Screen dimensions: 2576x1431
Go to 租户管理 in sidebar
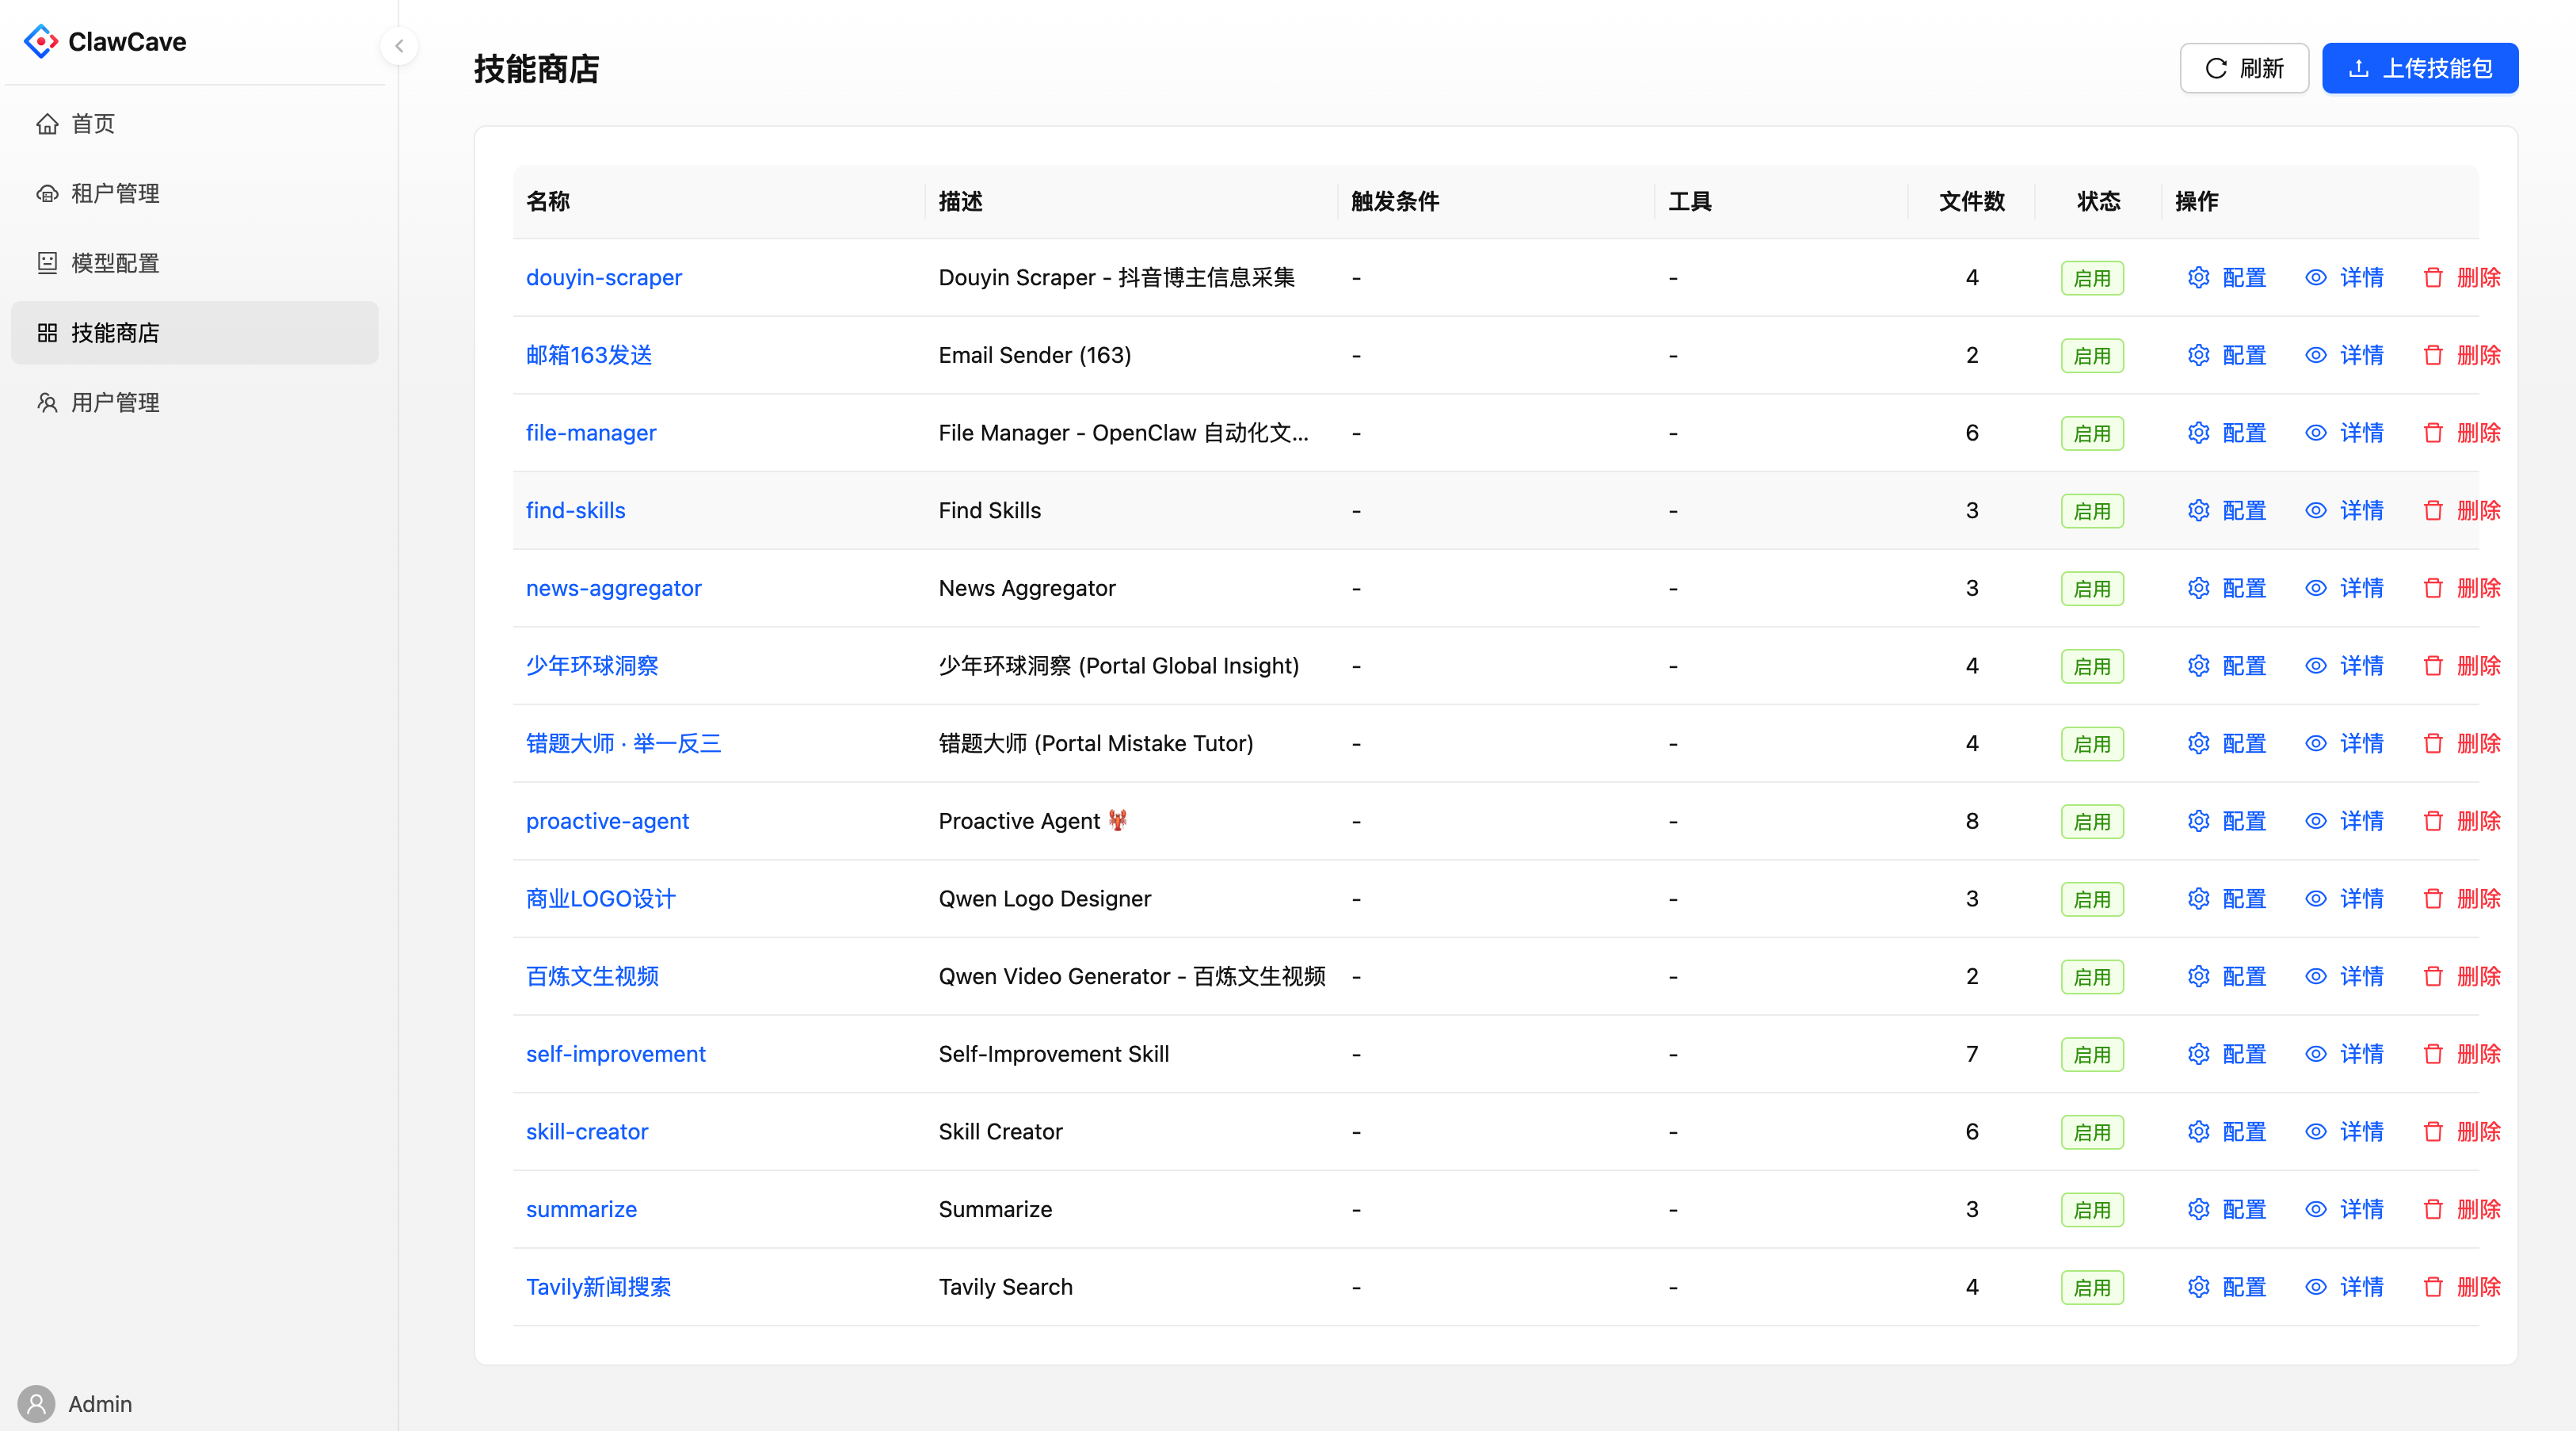[x=114, y=193]
